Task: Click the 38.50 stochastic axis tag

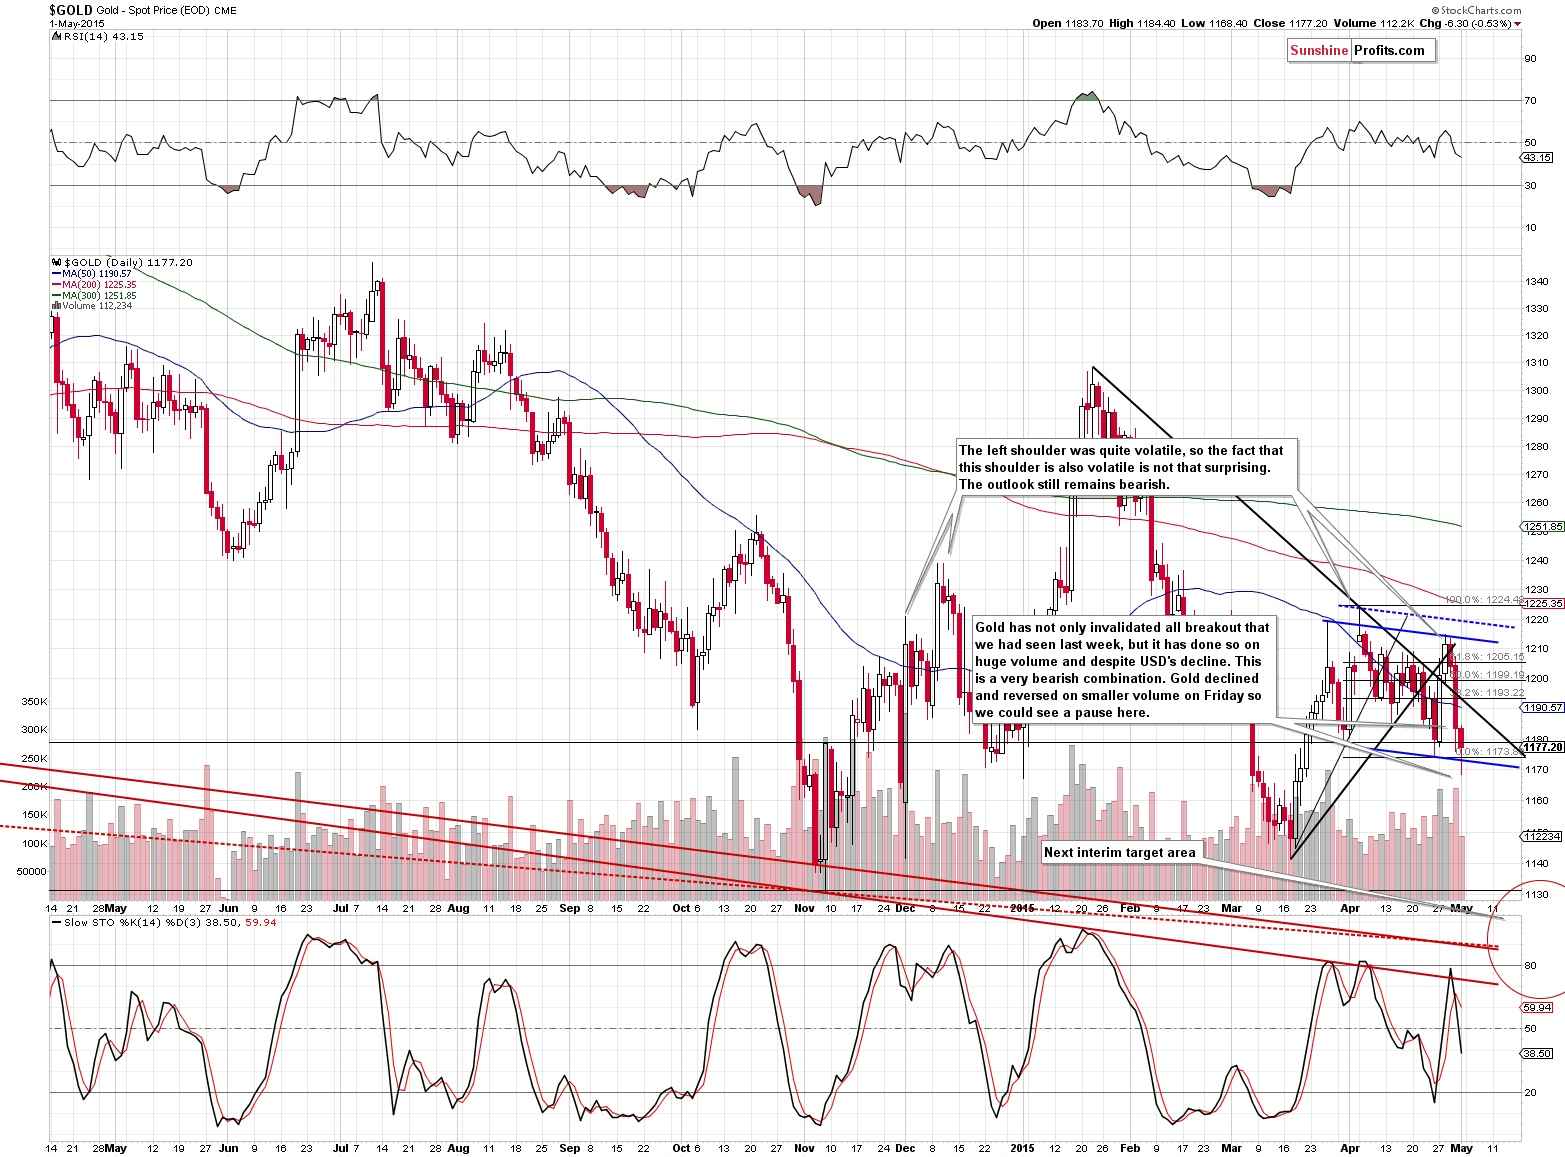Action: 1537,1053
